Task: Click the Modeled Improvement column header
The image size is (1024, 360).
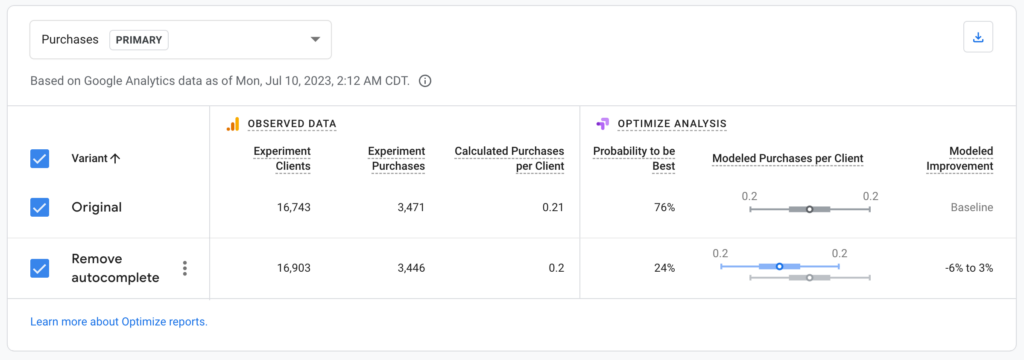Action: (960, 159)
